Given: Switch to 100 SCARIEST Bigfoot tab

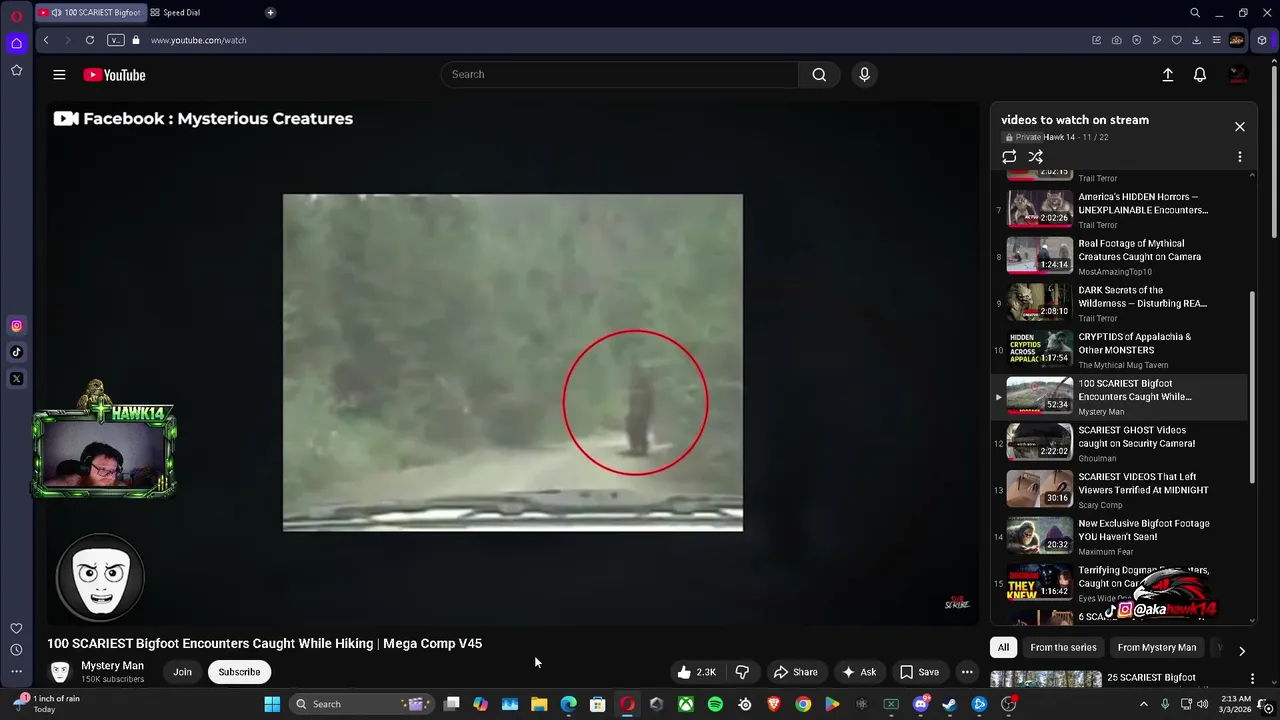Looking at the screenshot, I should click(x=89, y=12).
